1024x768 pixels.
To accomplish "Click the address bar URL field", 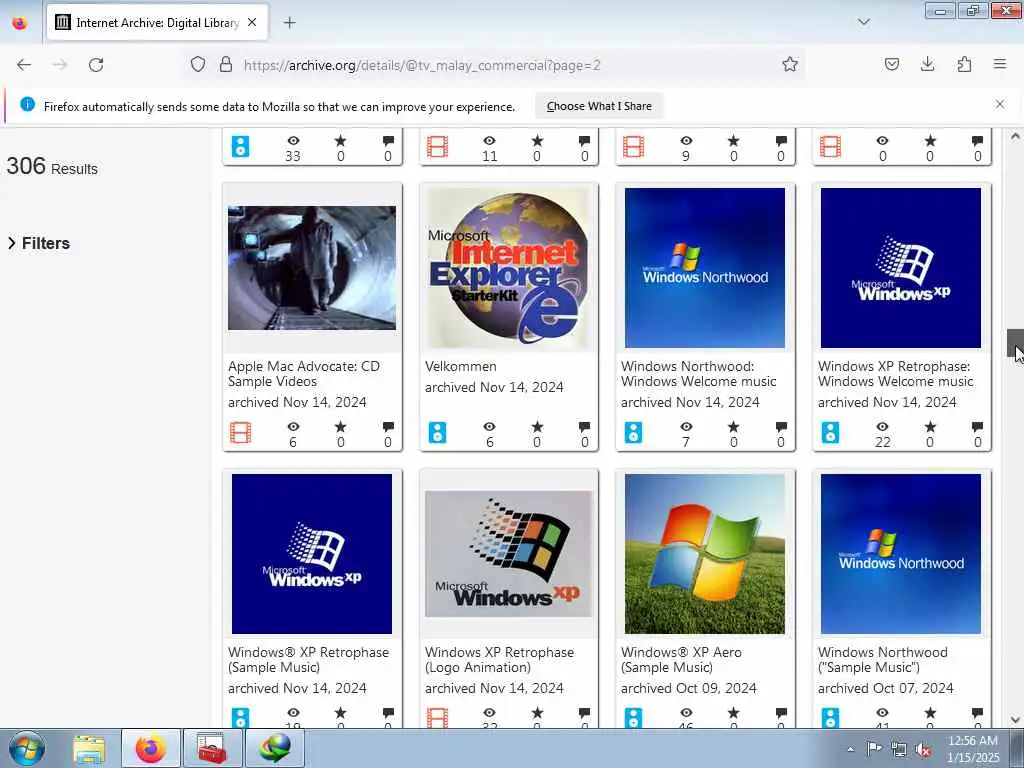I will 494,65.
